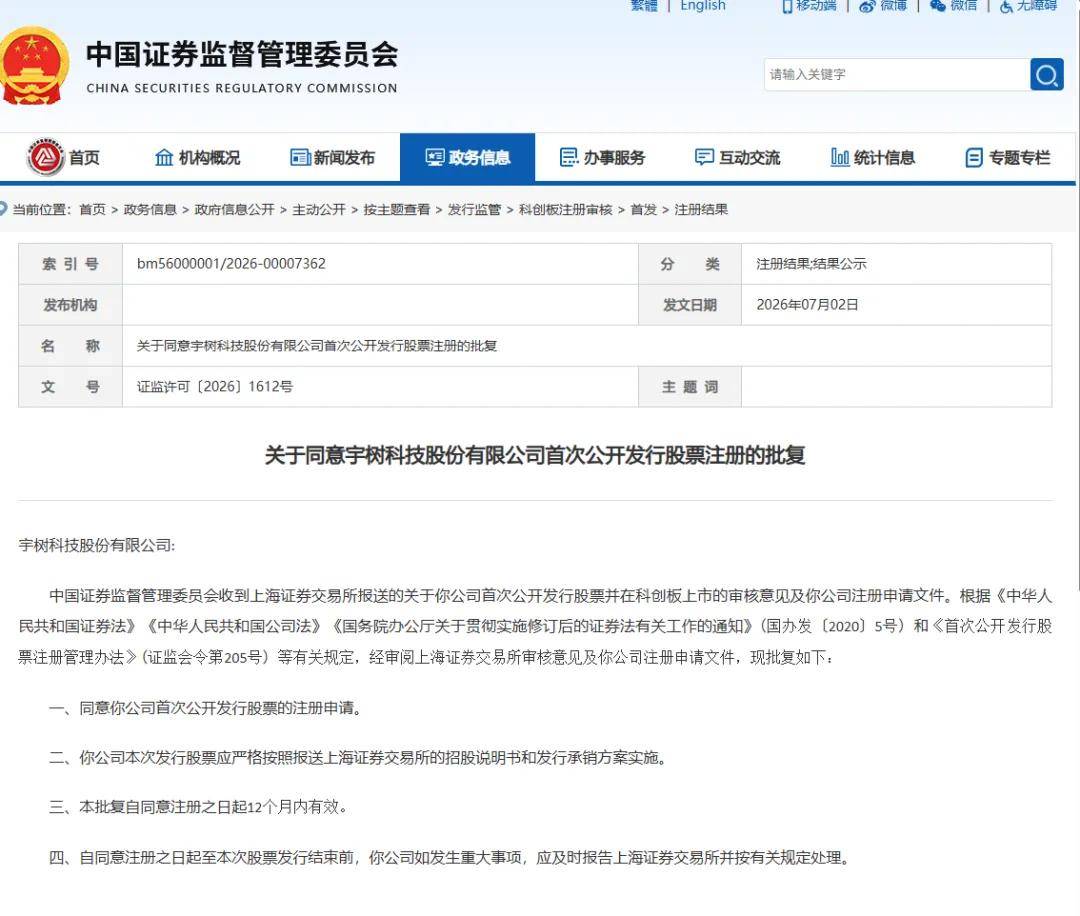
Task: Click the document icon beside 办事服务
Action: tap(569, 158)
